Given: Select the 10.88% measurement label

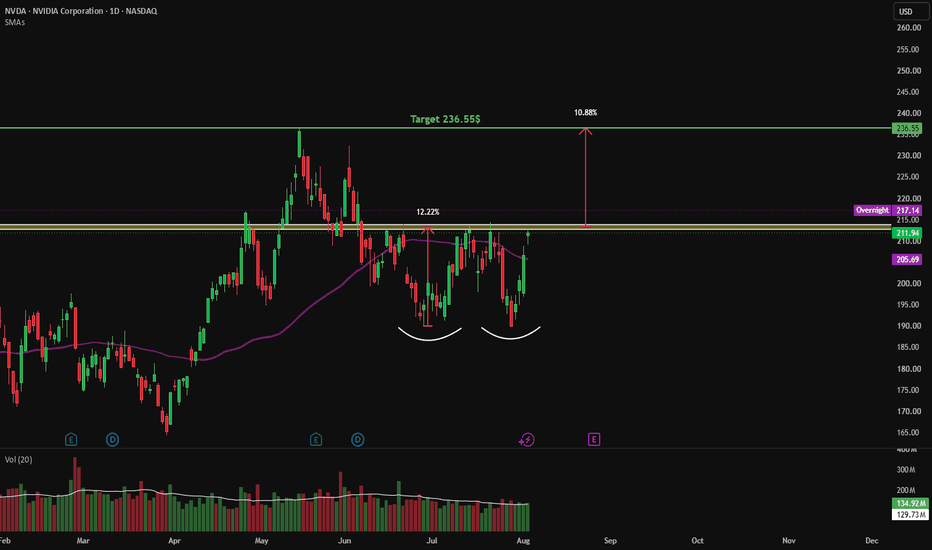Looking at the screenshot, I should [585, 112].
